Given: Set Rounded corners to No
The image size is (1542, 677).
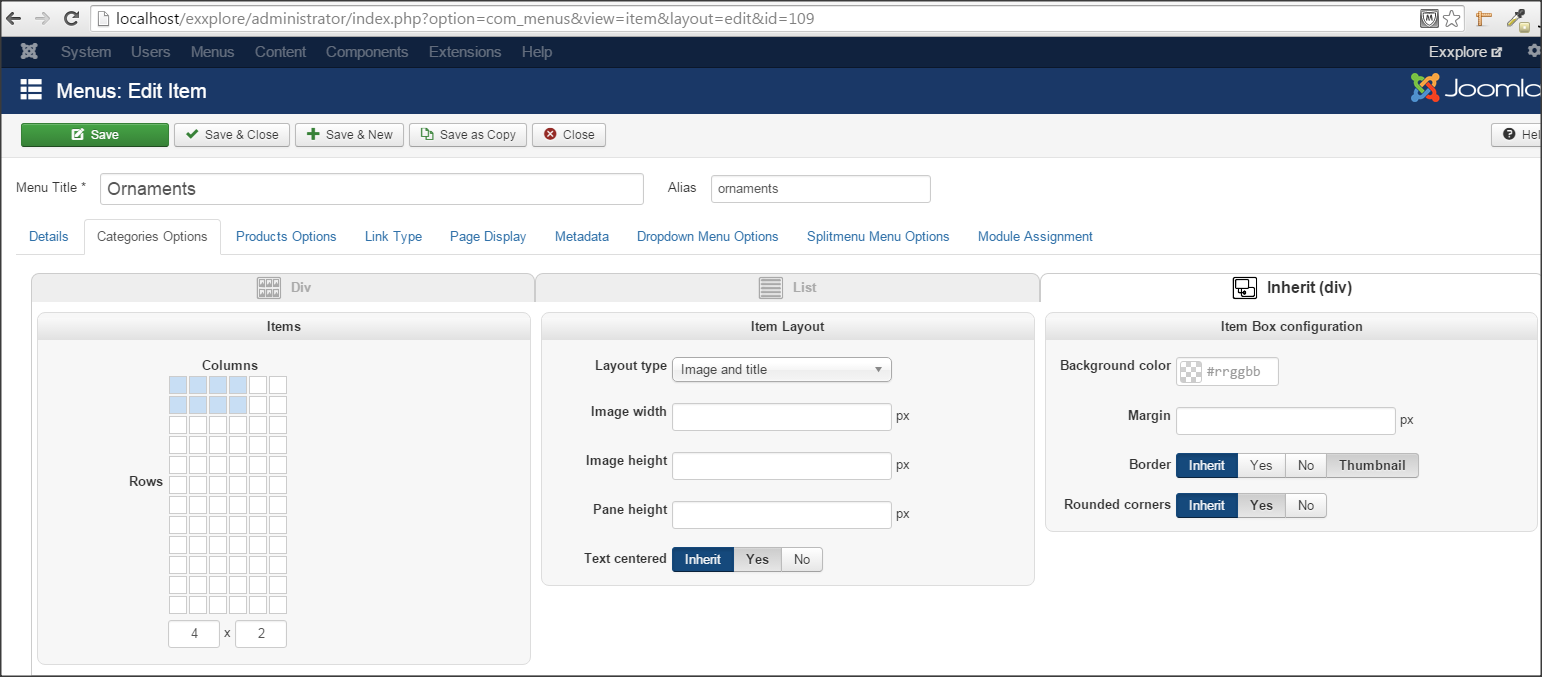Looking at the screenshot, I should click(1306, 505).
